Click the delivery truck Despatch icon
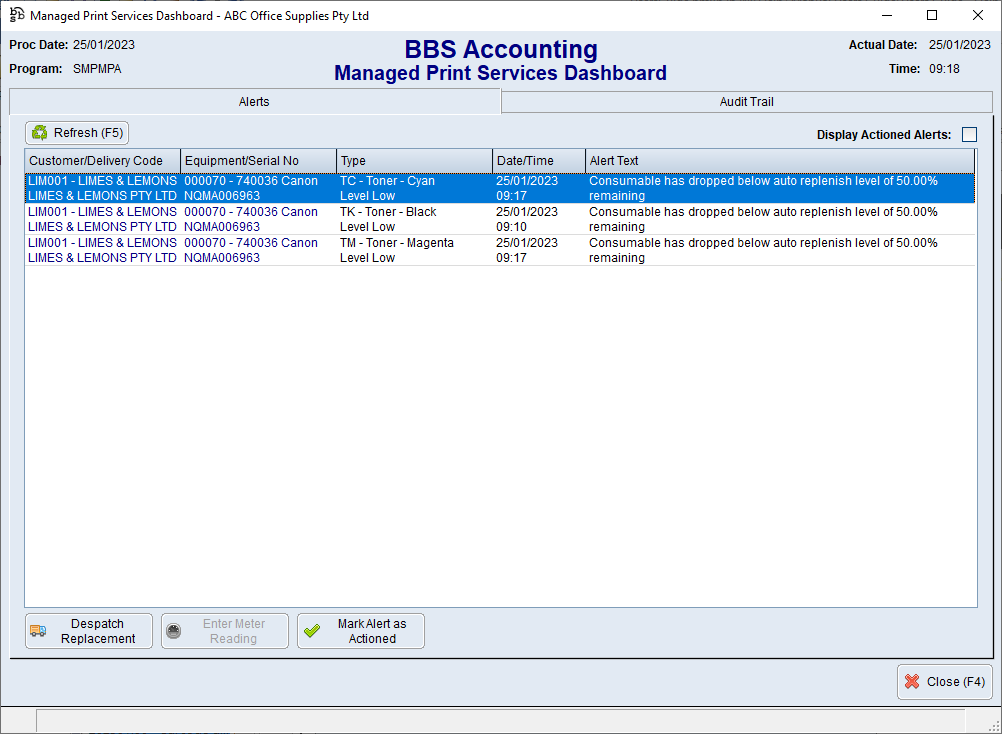Screen dimensions: 1002x734 pyautogui.click(x=38, y=631)
